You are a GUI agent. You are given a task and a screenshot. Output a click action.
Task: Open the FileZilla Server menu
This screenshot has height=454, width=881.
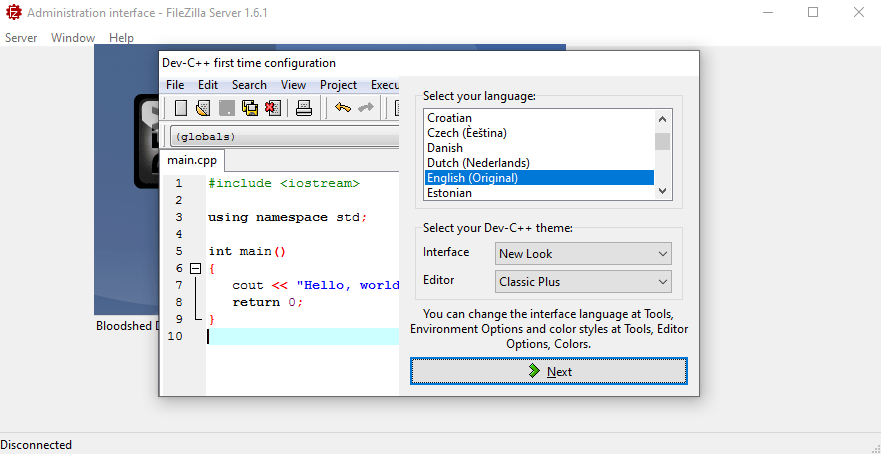coord(21,38)
